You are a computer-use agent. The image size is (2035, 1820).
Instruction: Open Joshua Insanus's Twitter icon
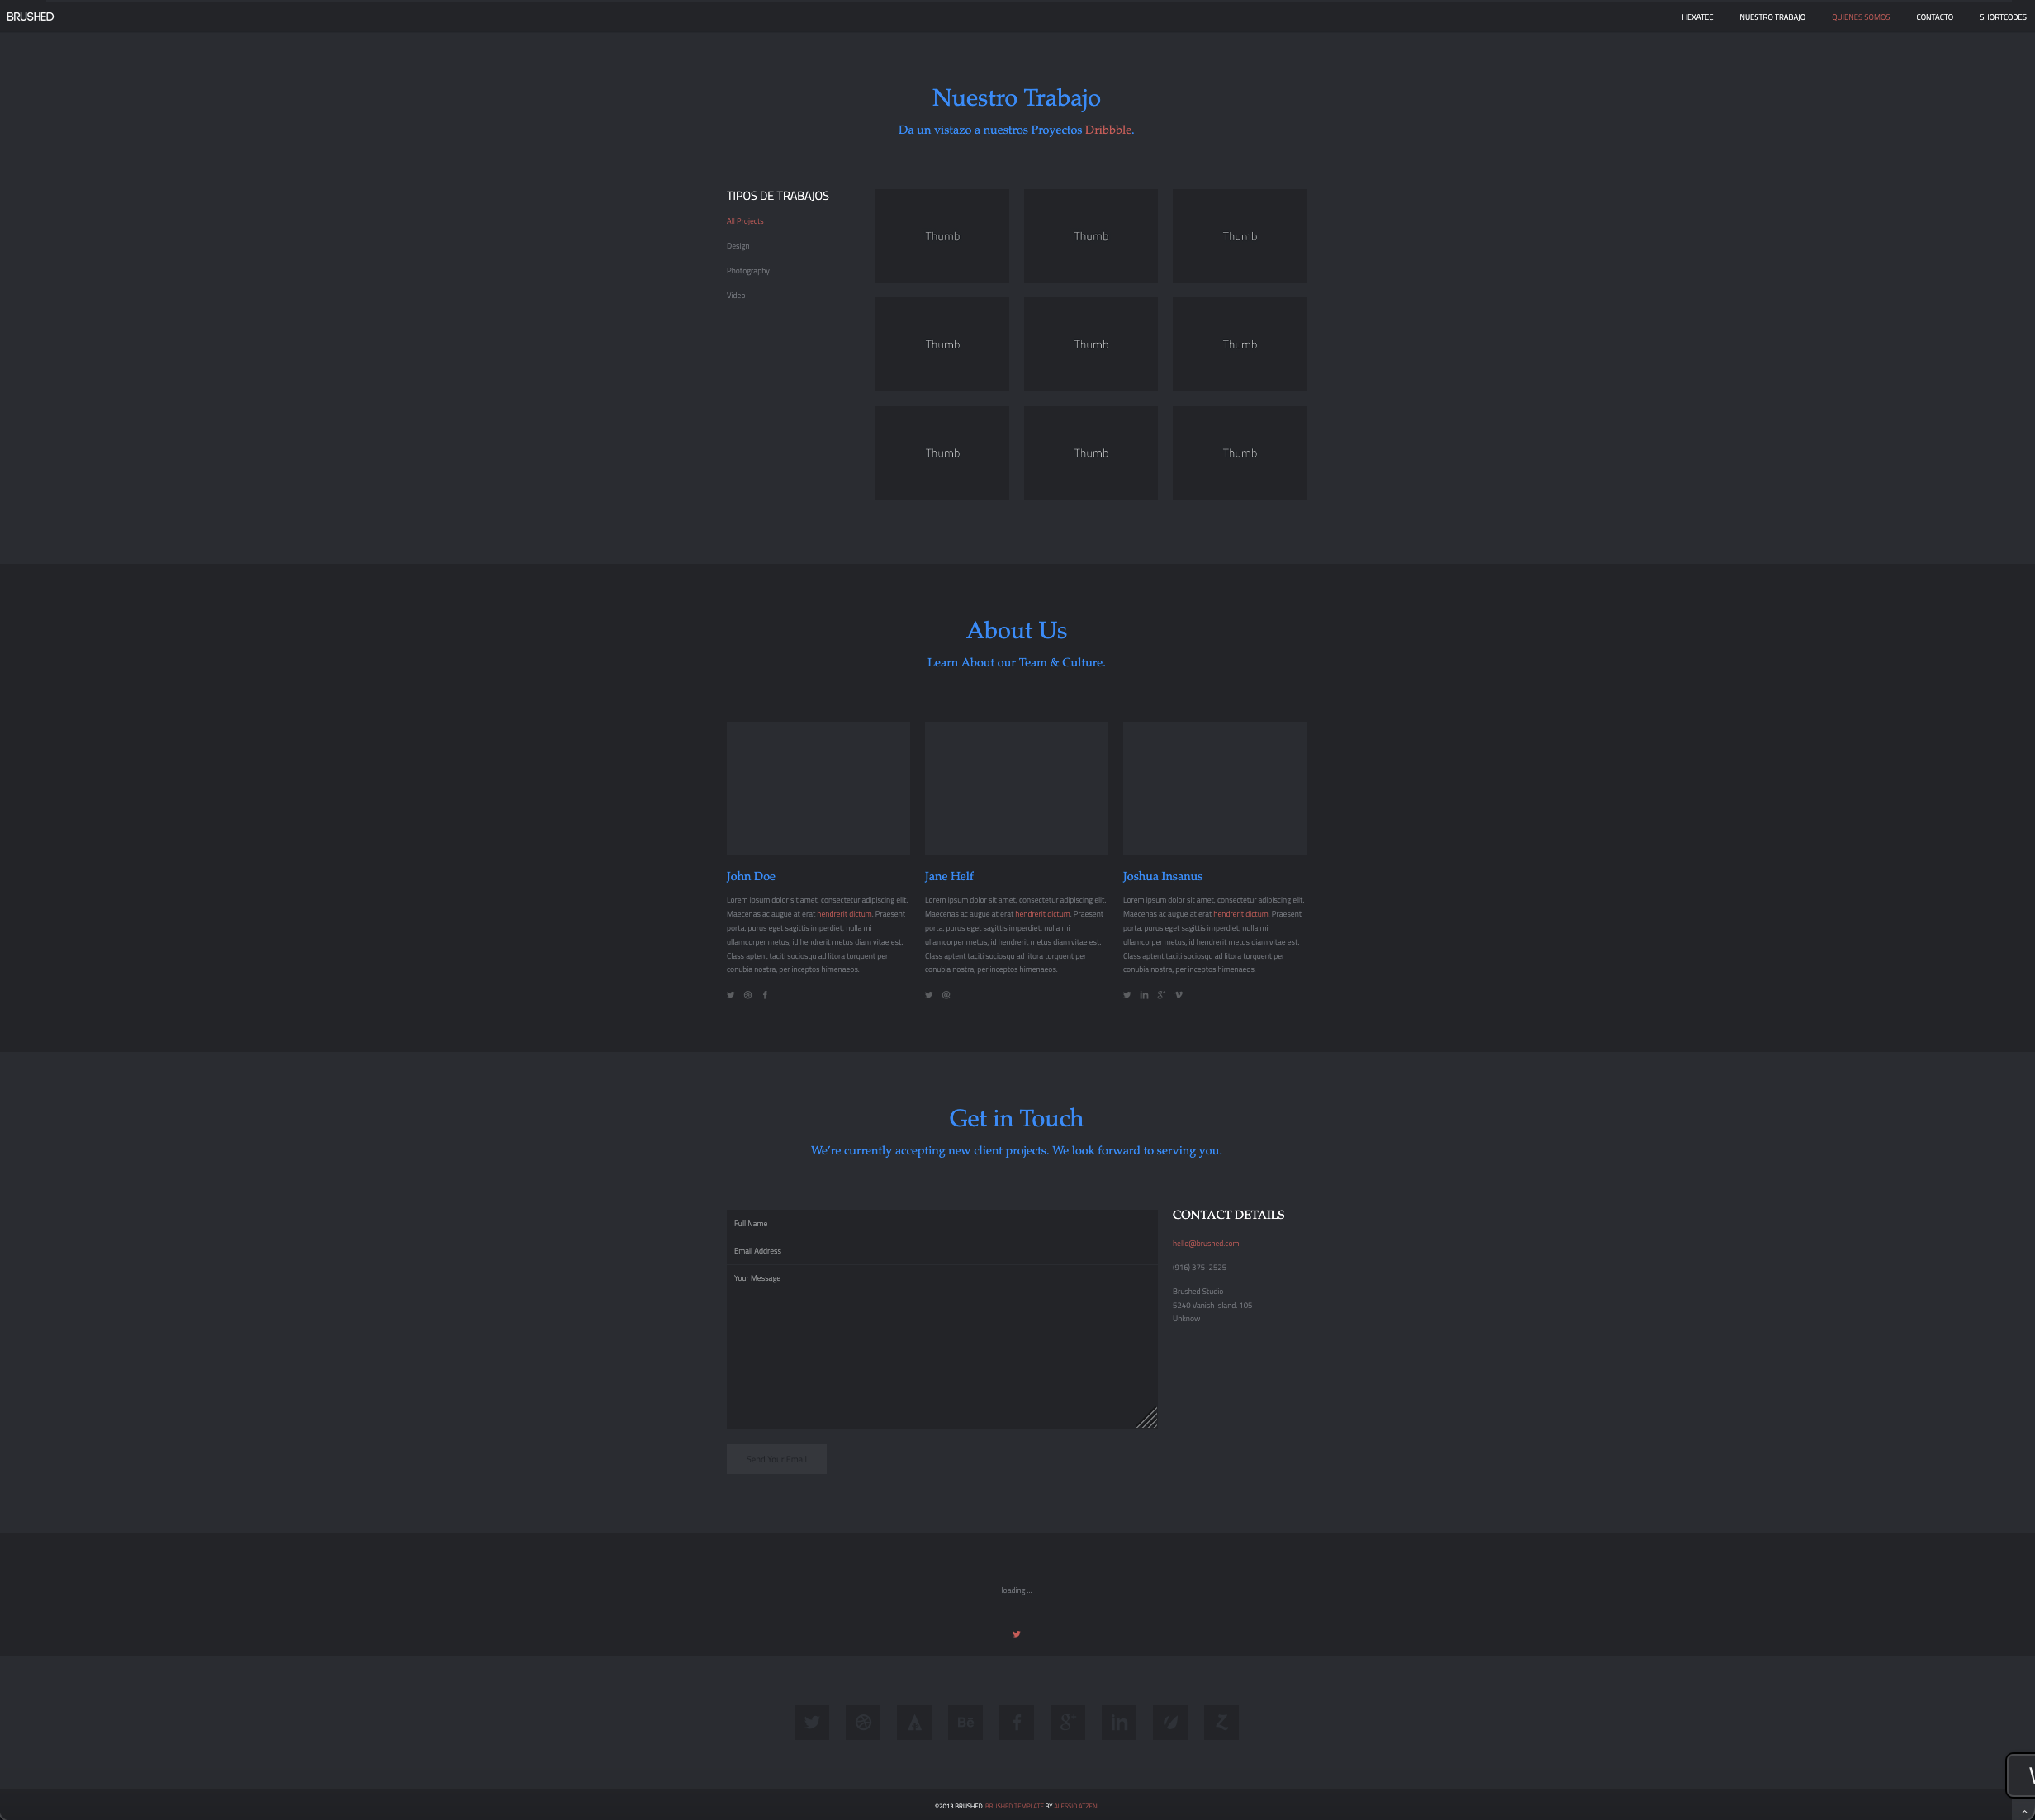click(x=1127, y=995)
